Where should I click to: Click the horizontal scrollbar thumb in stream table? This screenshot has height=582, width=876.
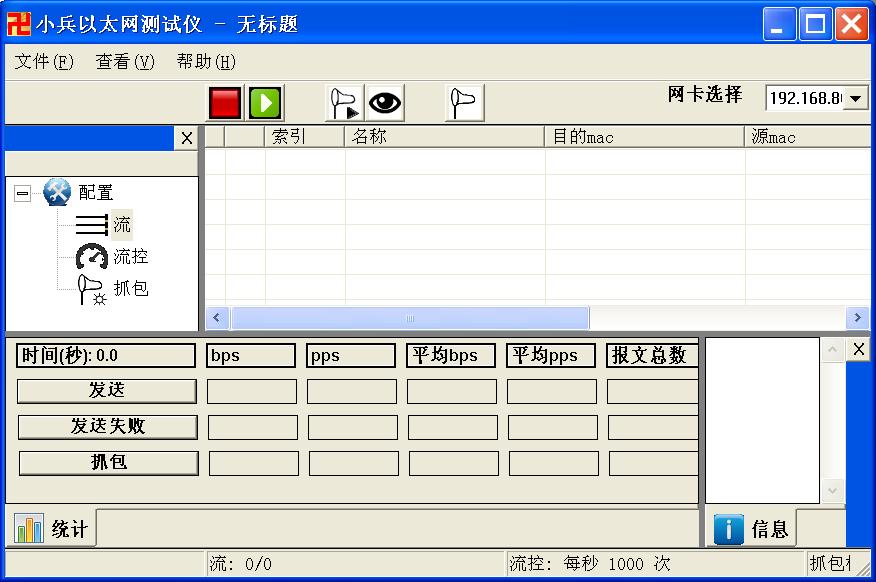coord(410,318)
